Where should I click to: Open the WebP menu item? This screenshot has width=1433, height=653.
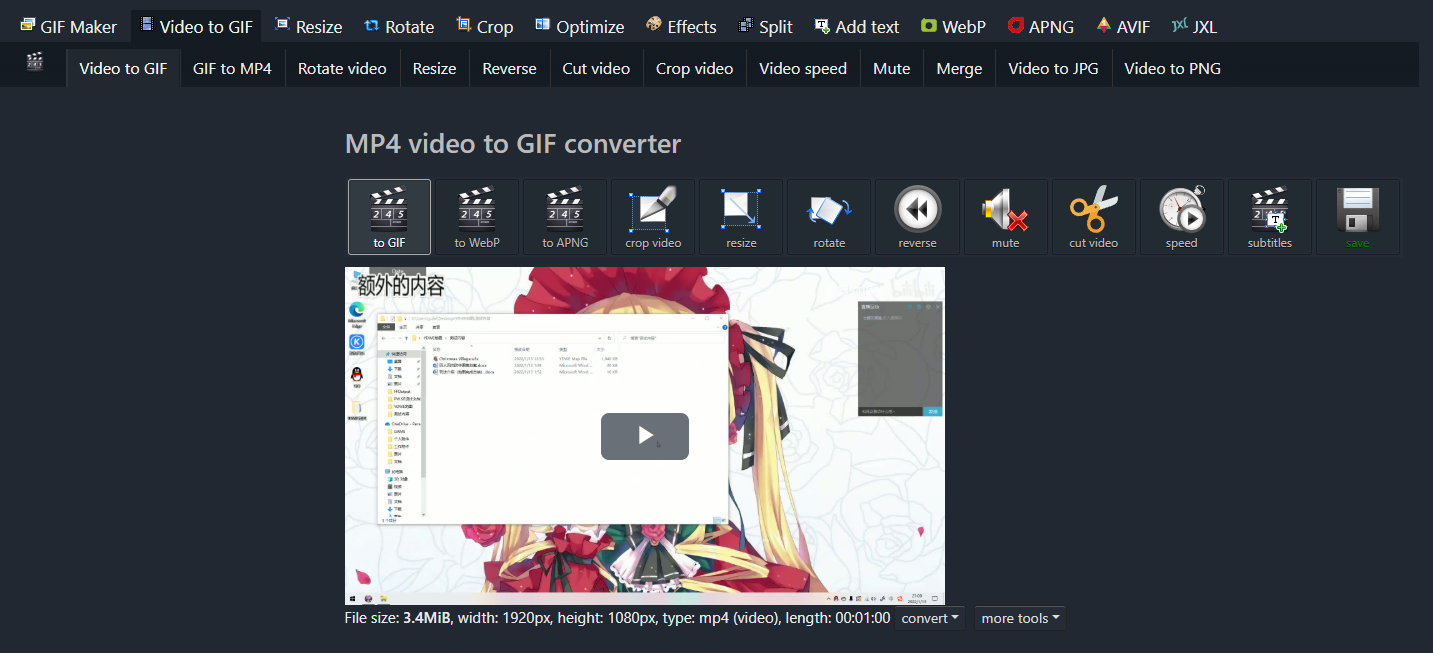click(953, 27)
